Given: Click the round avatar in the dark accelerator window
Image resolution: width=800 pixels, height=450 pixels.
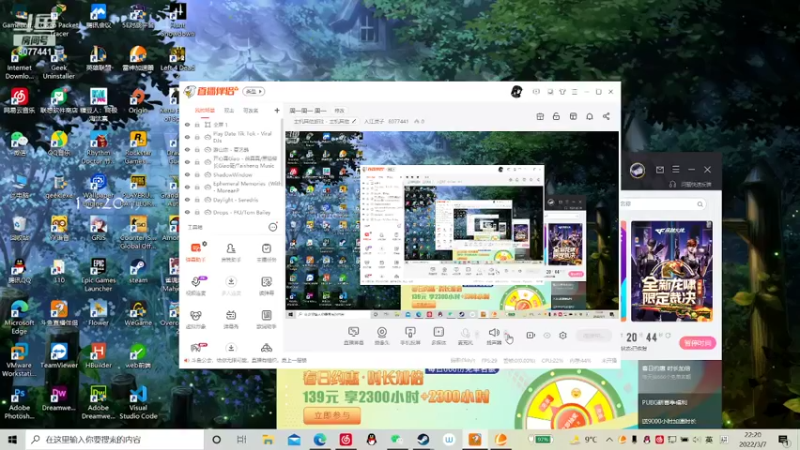Looking at the screenshot, I should pos(637,170).
